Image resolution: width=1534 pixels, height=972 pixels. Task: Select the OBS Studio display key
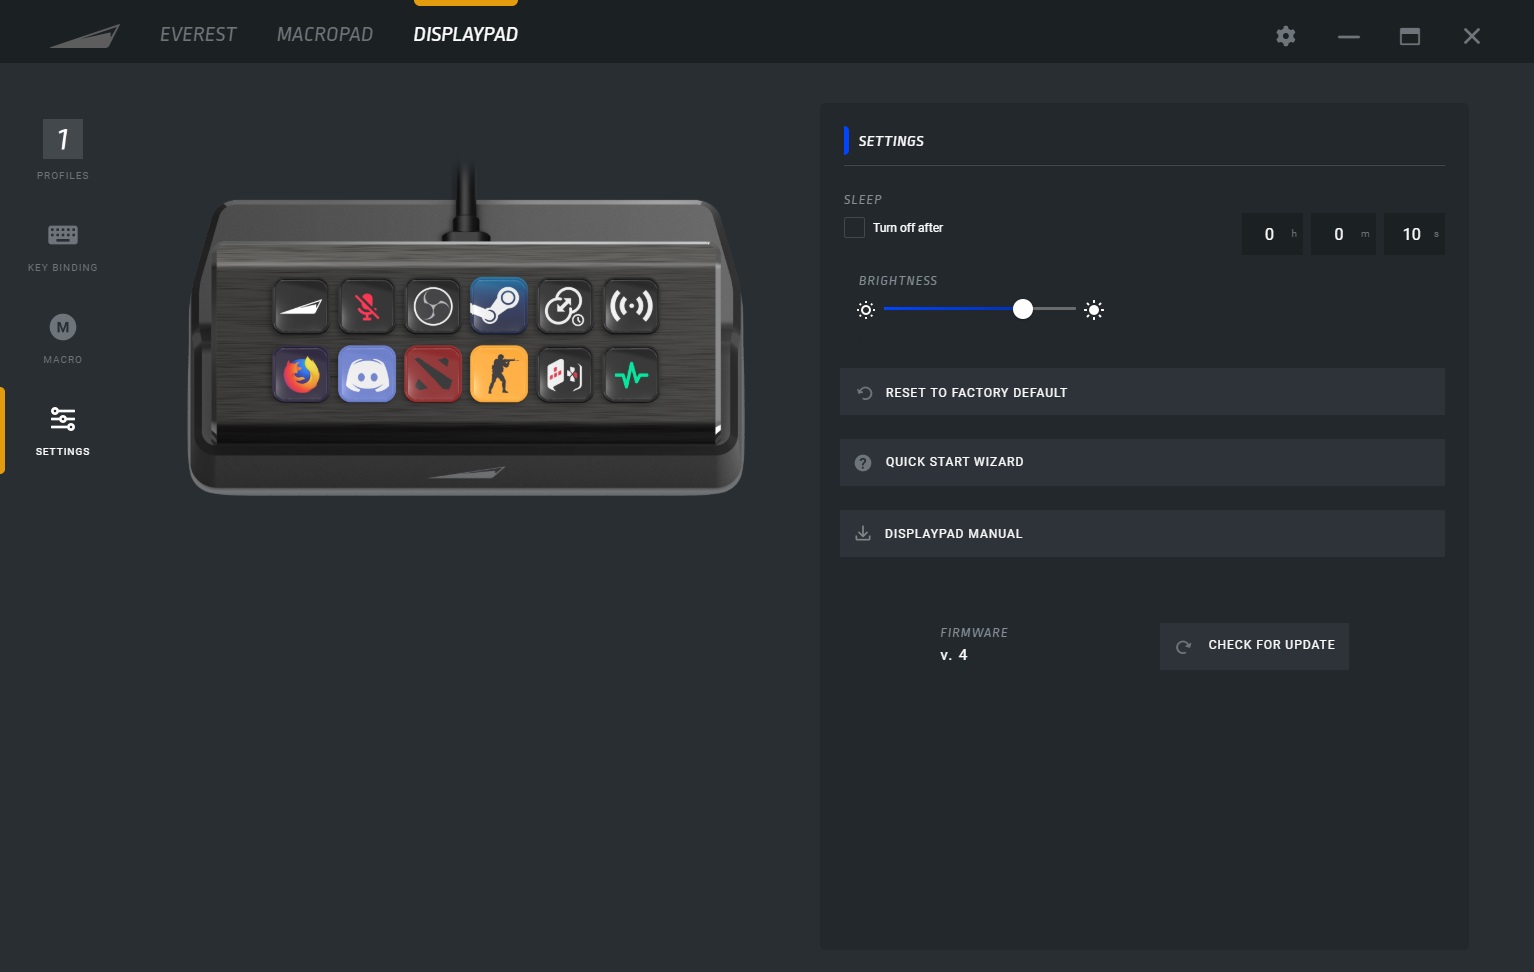pyautogui.click(x=433, y=306)
